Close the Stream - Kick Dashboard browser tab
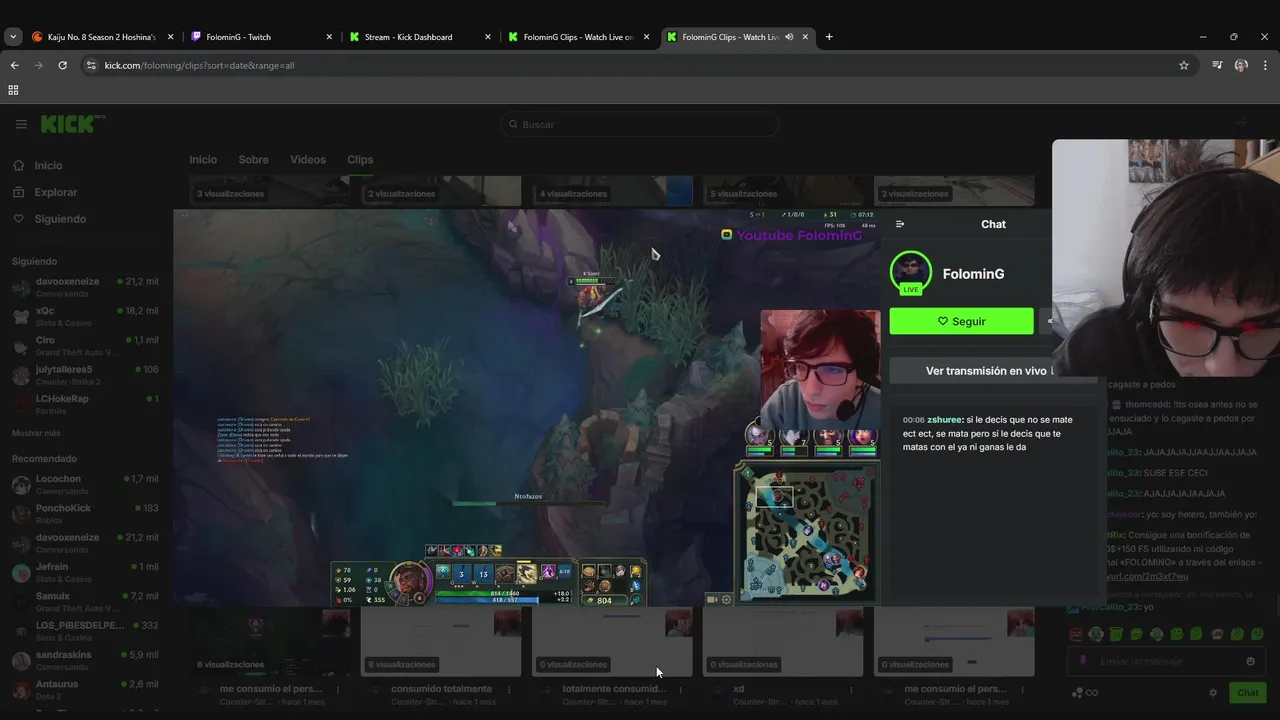Image resolution: width=1280 pixels, height=720 pixels. pyautogui.click(x=488, y=37)
